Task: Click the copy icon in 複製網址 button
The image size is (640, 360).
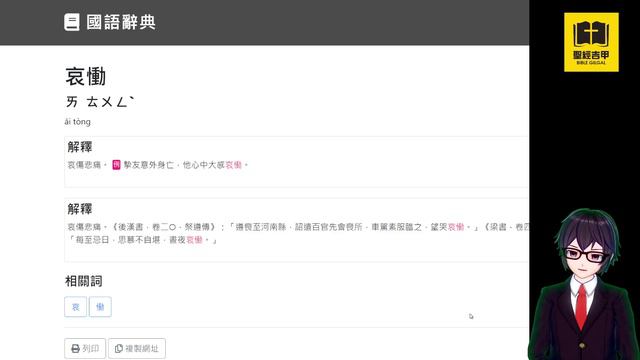Action: tap(119, 349)
